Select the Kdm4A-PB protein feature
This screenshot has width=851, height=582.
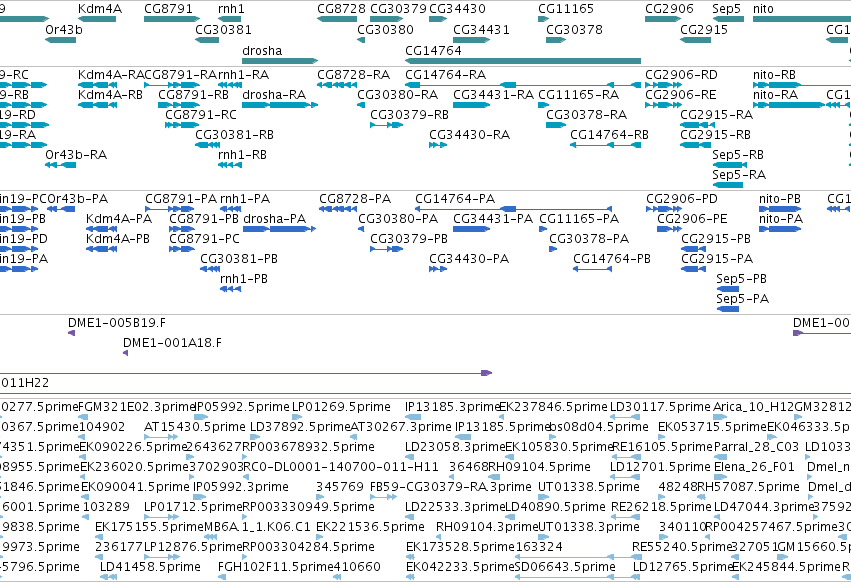(x=101, y=249)
